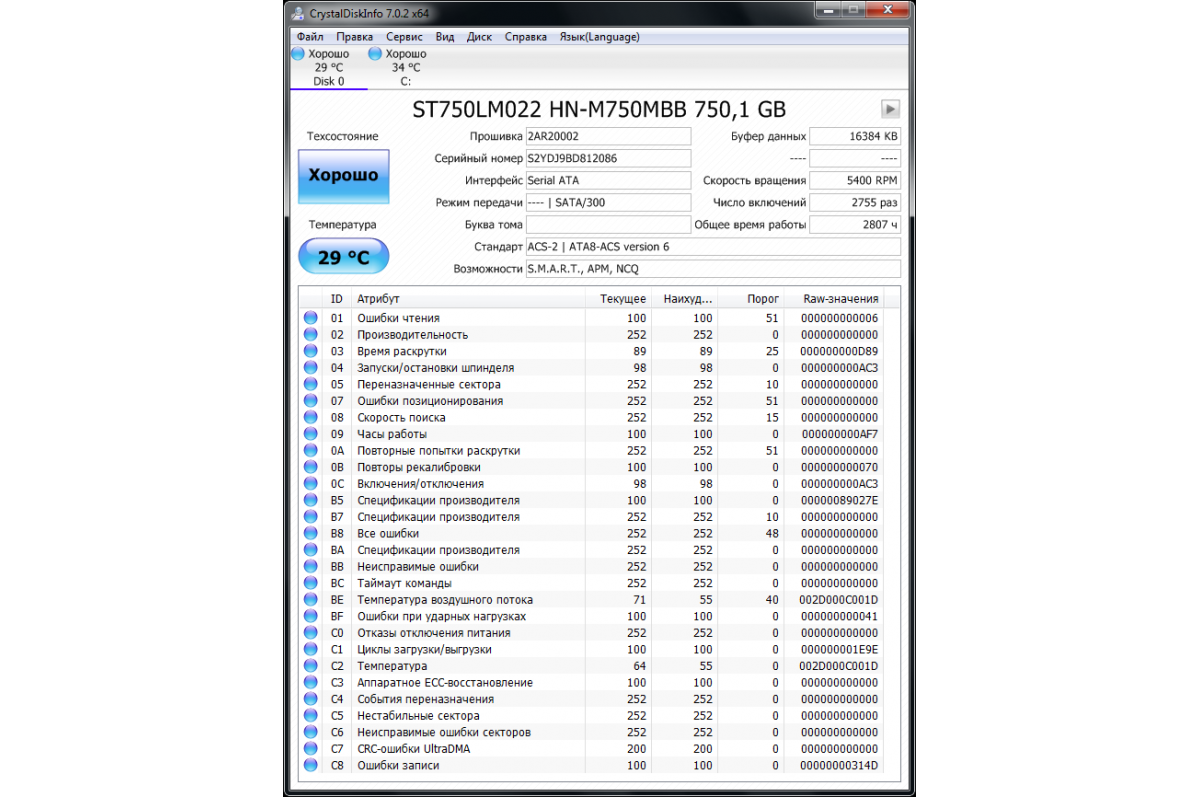The image size is (1200, 797).
Task: Click the Скорость вращения field 5400 RPM
Action: pyautogui.click(x=855, y=180)
